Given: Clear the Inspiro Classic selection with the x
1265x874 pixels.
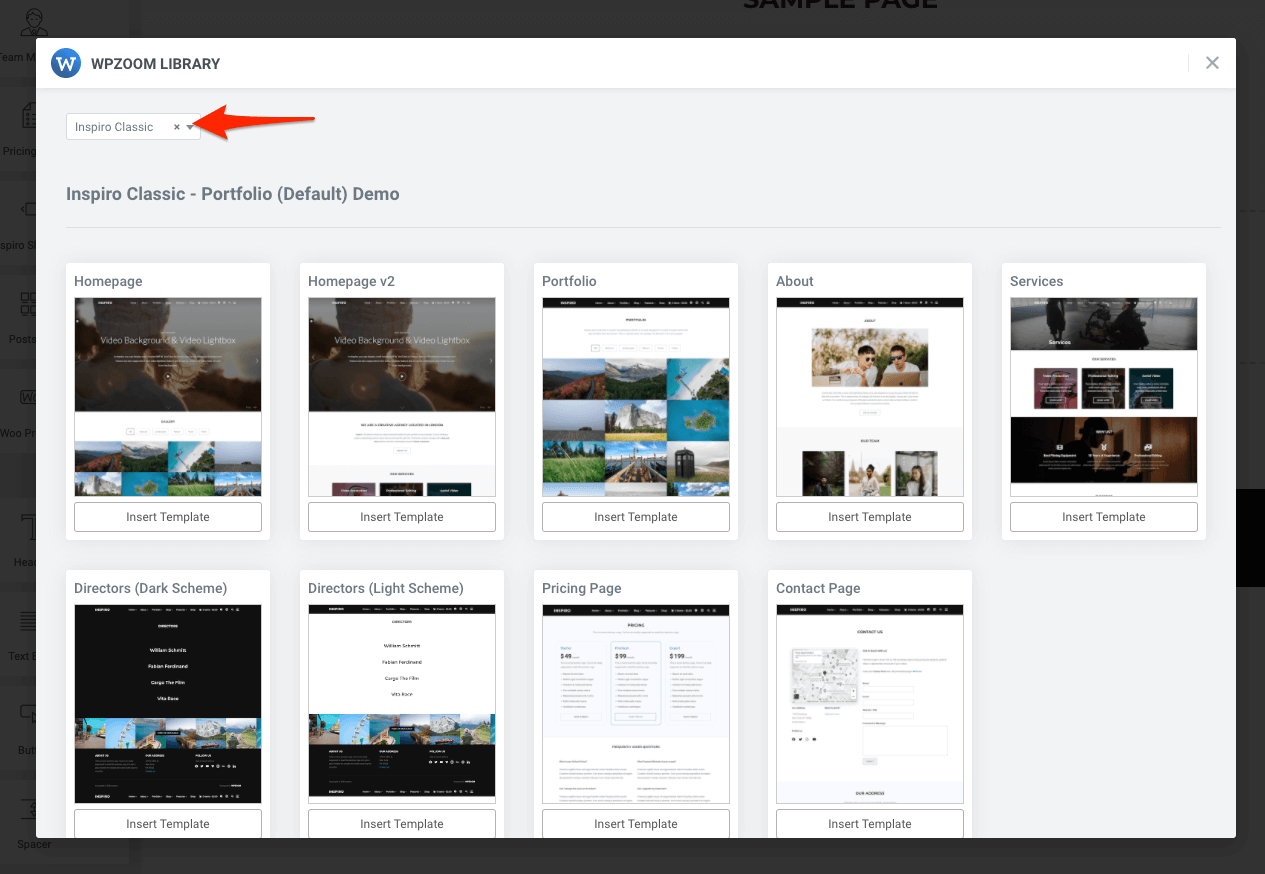Looking at the screenshot, I should tap(177, 127).
